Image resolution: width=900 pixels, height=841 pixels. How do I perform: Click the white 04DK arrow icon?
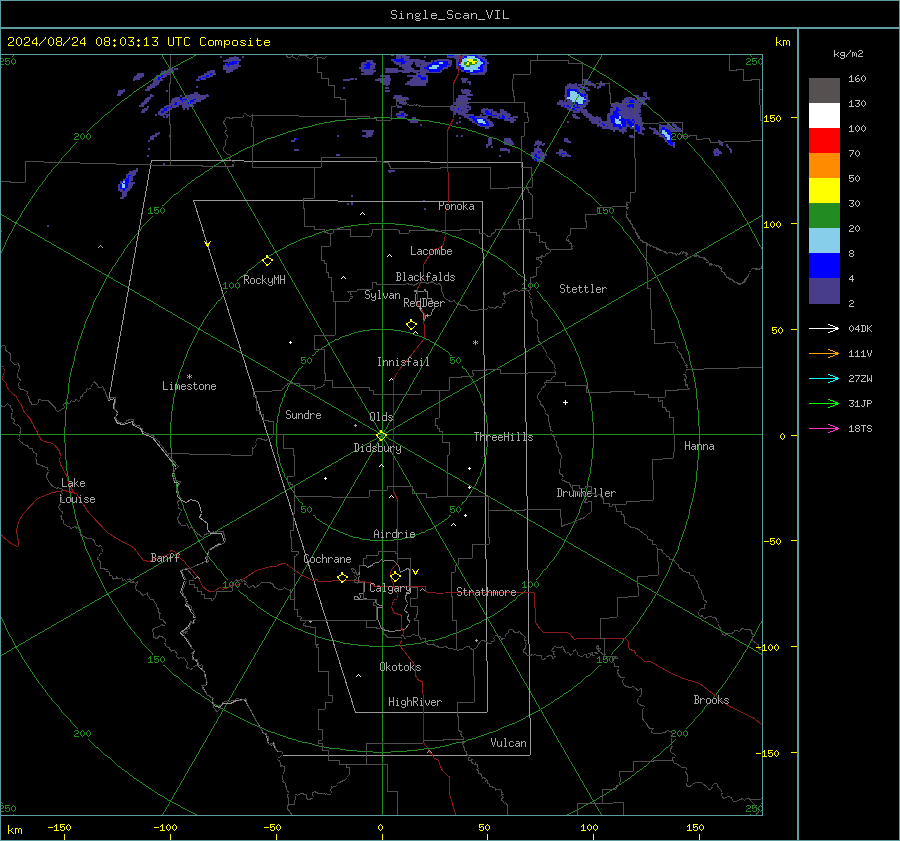point(824,328)
